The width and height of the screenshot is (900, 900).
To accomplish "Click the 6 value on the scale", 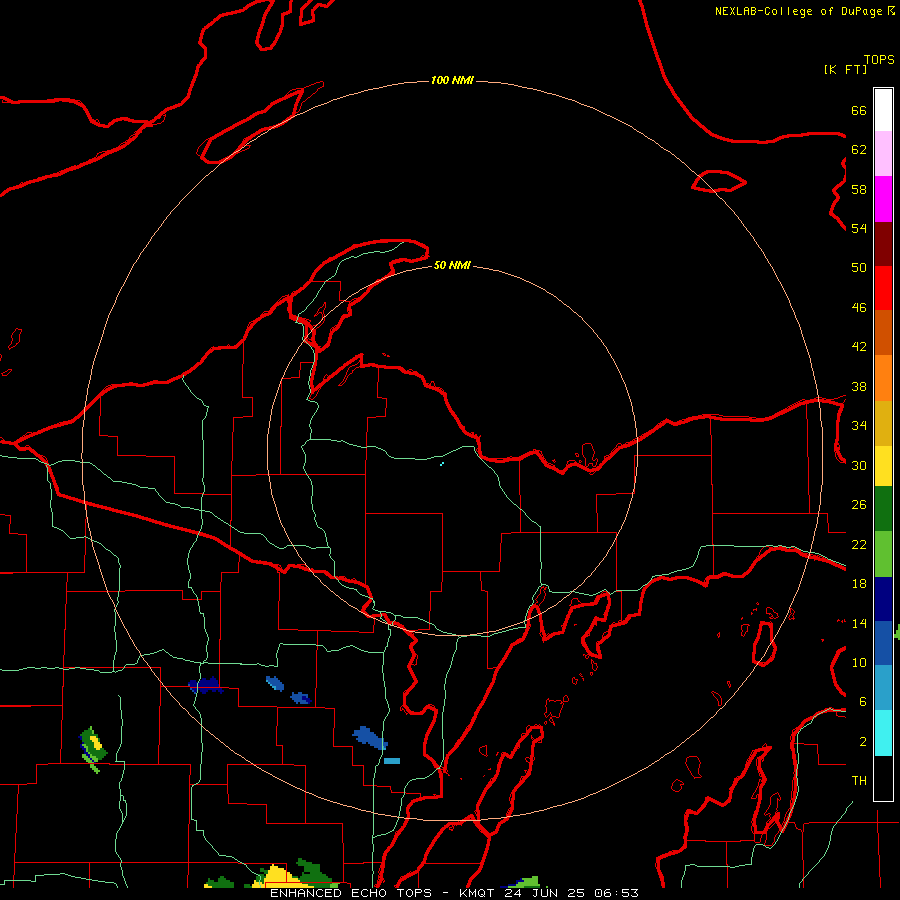I will pyautogui.click(x=862, y=702).
